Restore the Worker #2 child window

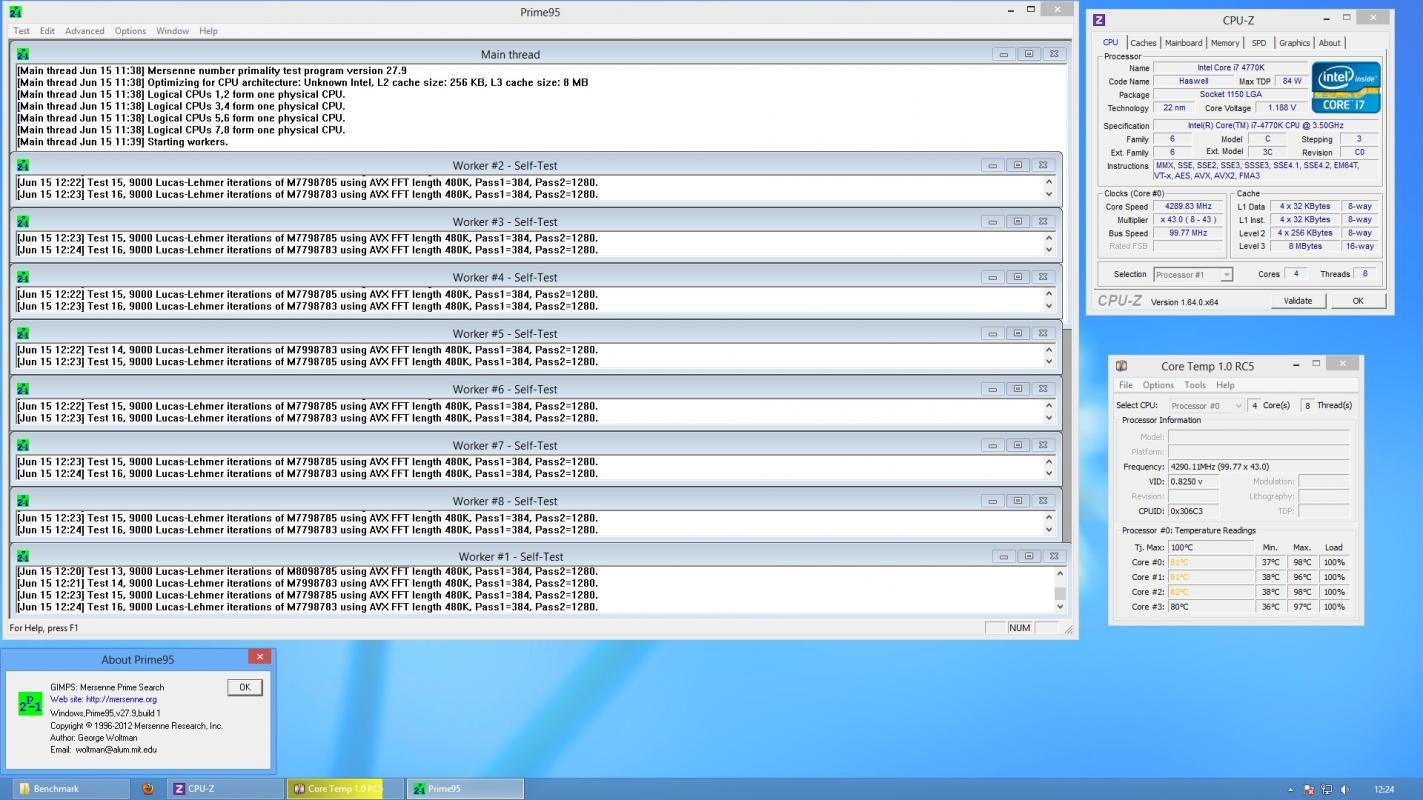click(1017, 165)
